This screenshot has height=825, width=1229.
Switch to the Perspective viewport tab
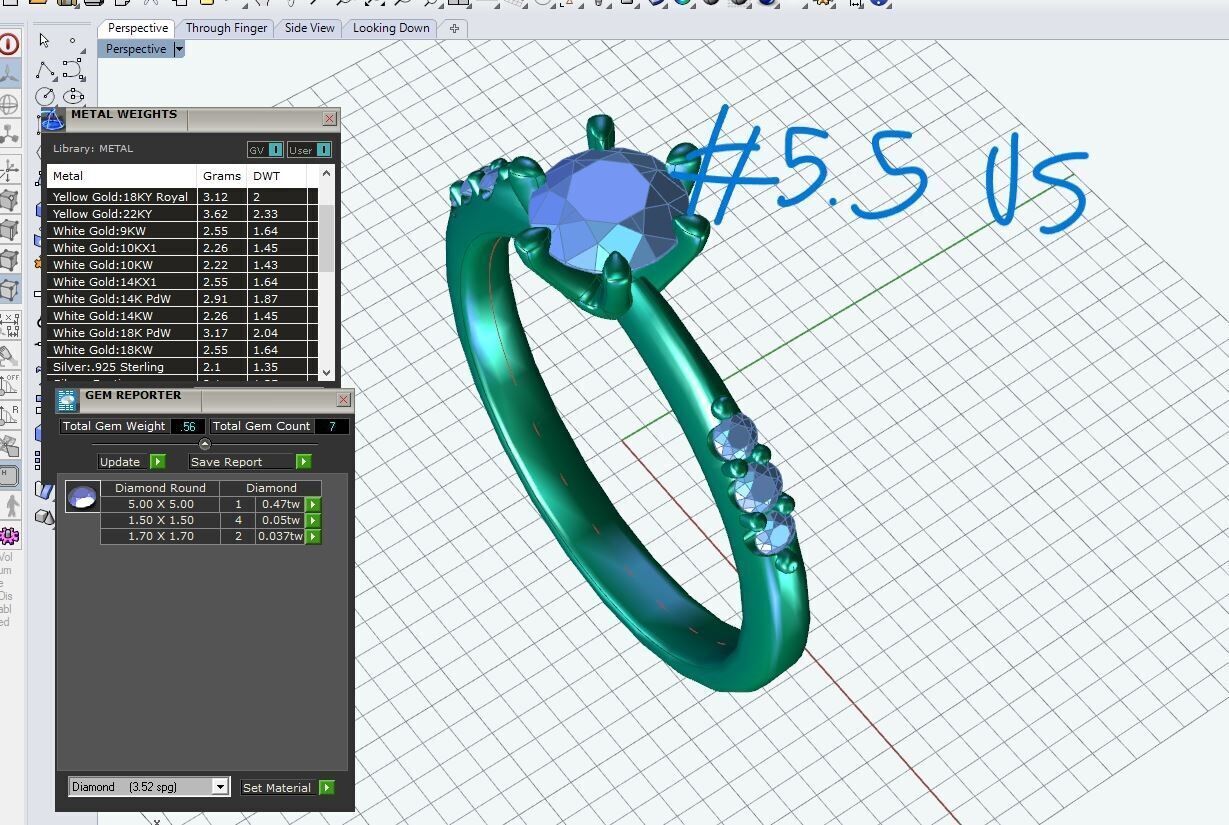tap(138, 28)
